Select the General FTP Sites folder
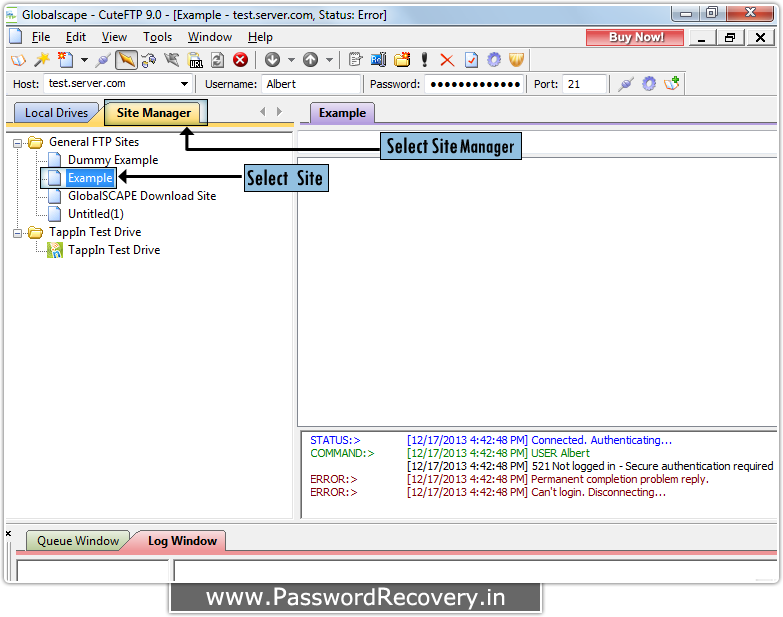The height and width of the screenshot is (617, 783). point(93,142)
